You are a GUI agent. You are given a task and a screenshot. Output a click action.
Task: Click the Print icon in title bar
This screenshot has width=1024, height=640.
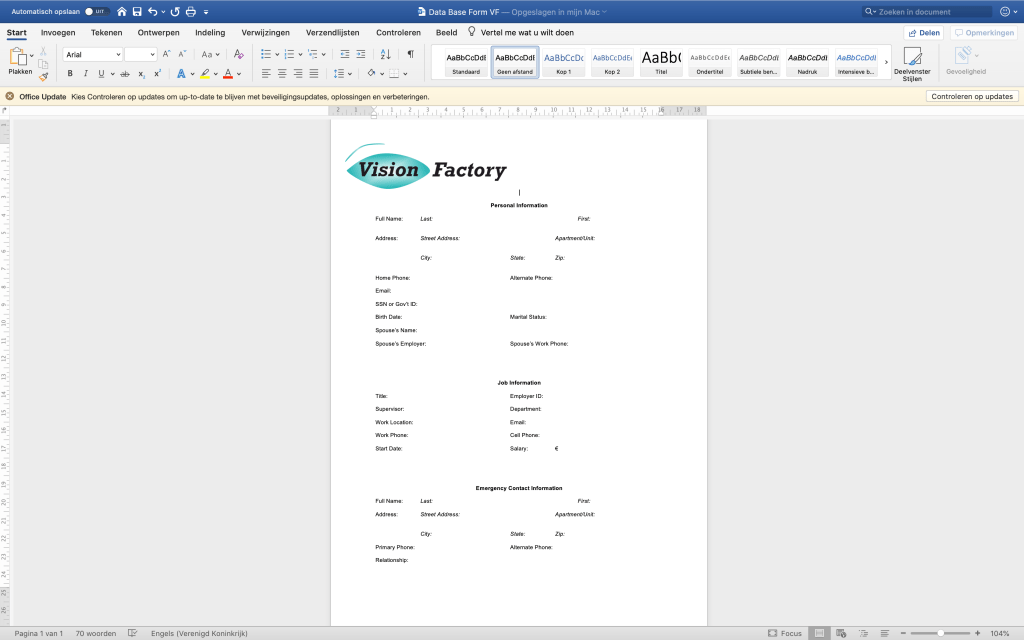(x=190, y=12)
